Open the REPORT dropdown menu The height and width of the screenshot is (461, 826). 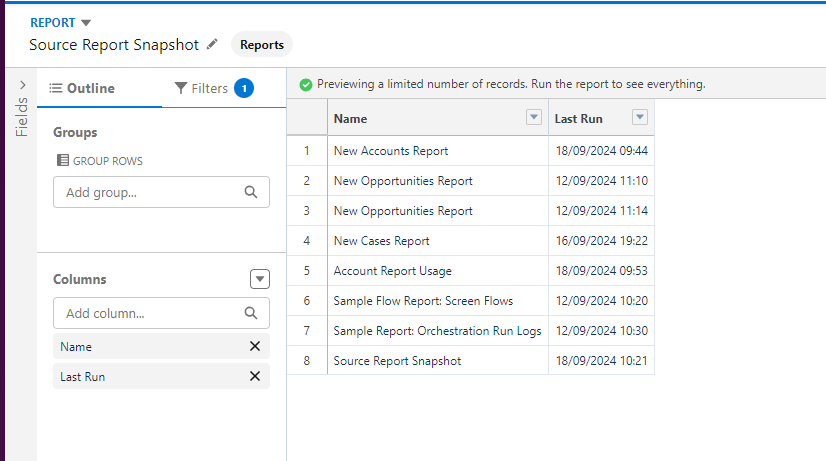tap(85, 22)
